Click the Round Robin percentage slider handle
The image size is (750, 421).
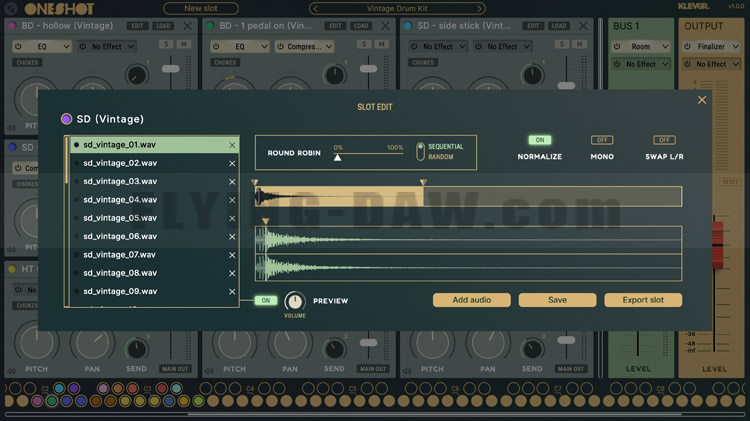point(338,157)
